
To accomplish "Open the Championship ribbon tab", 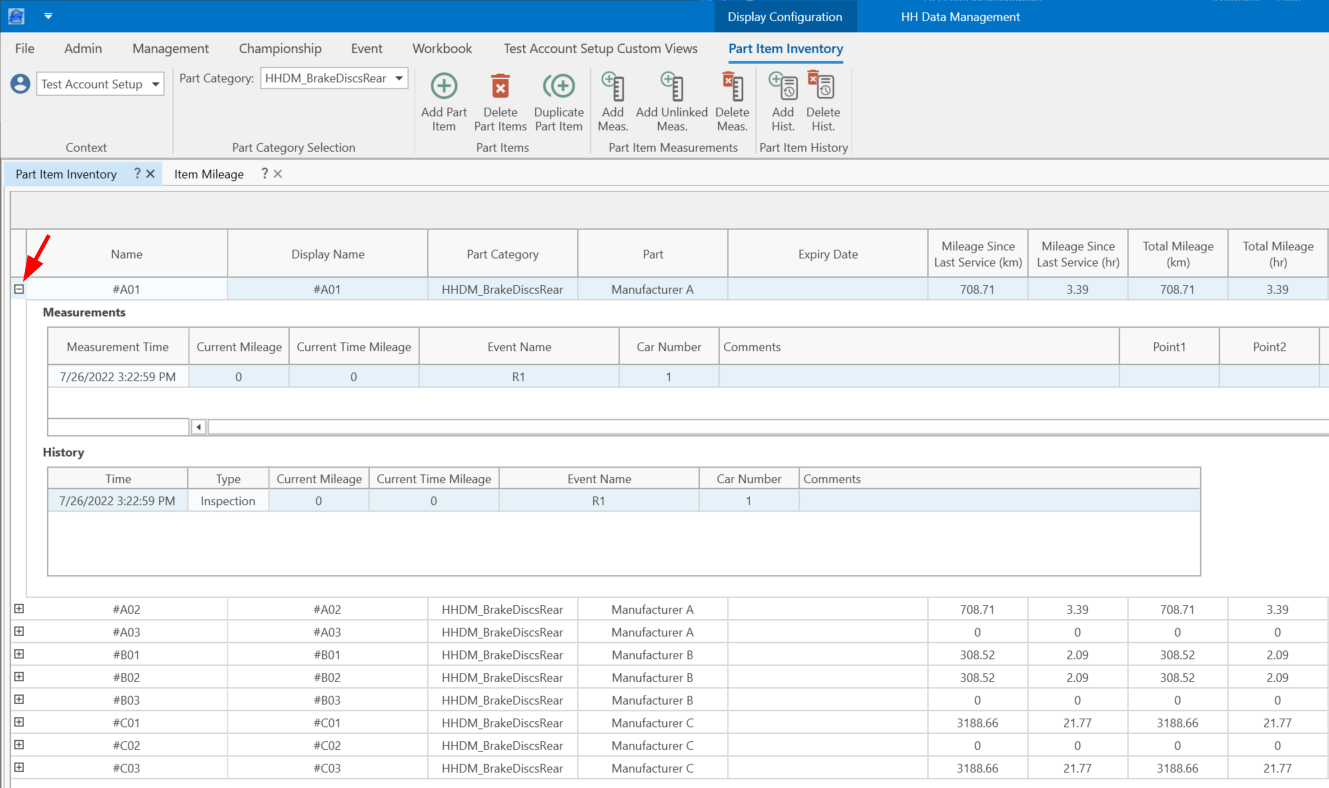I will [280, 48].
